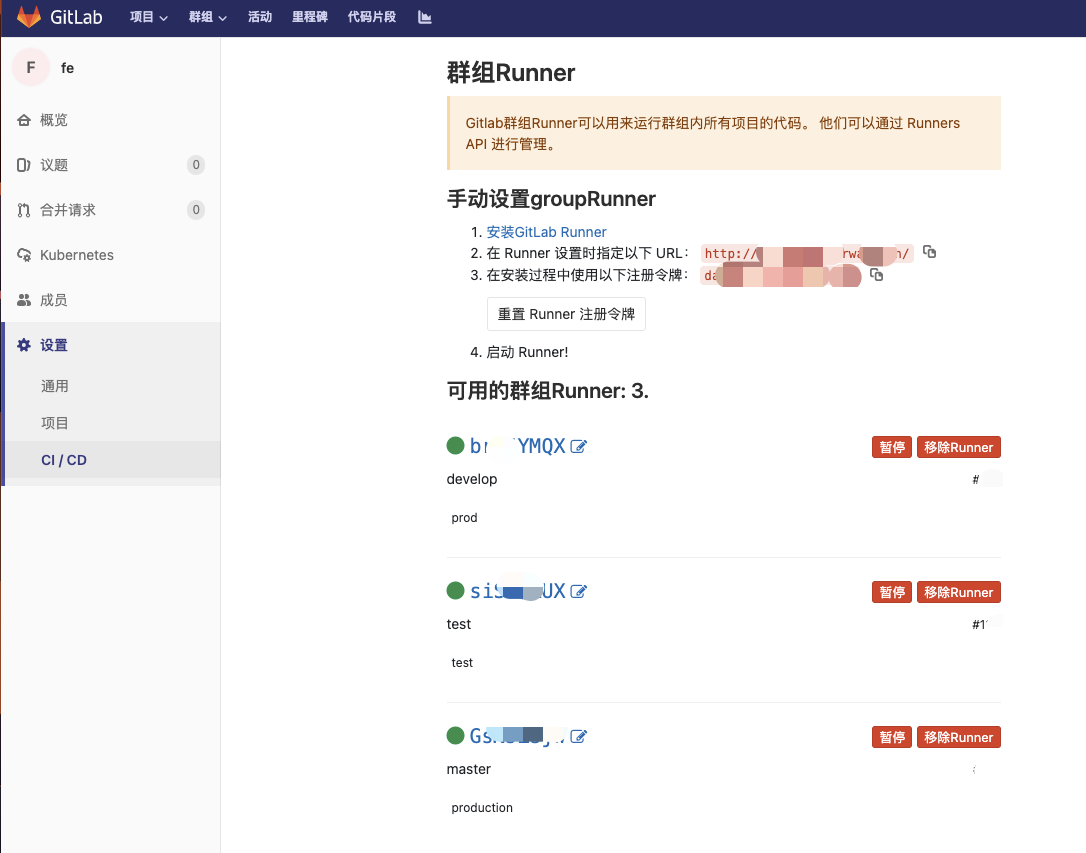Edit the develop runner via pencil icon

[578, 447]
